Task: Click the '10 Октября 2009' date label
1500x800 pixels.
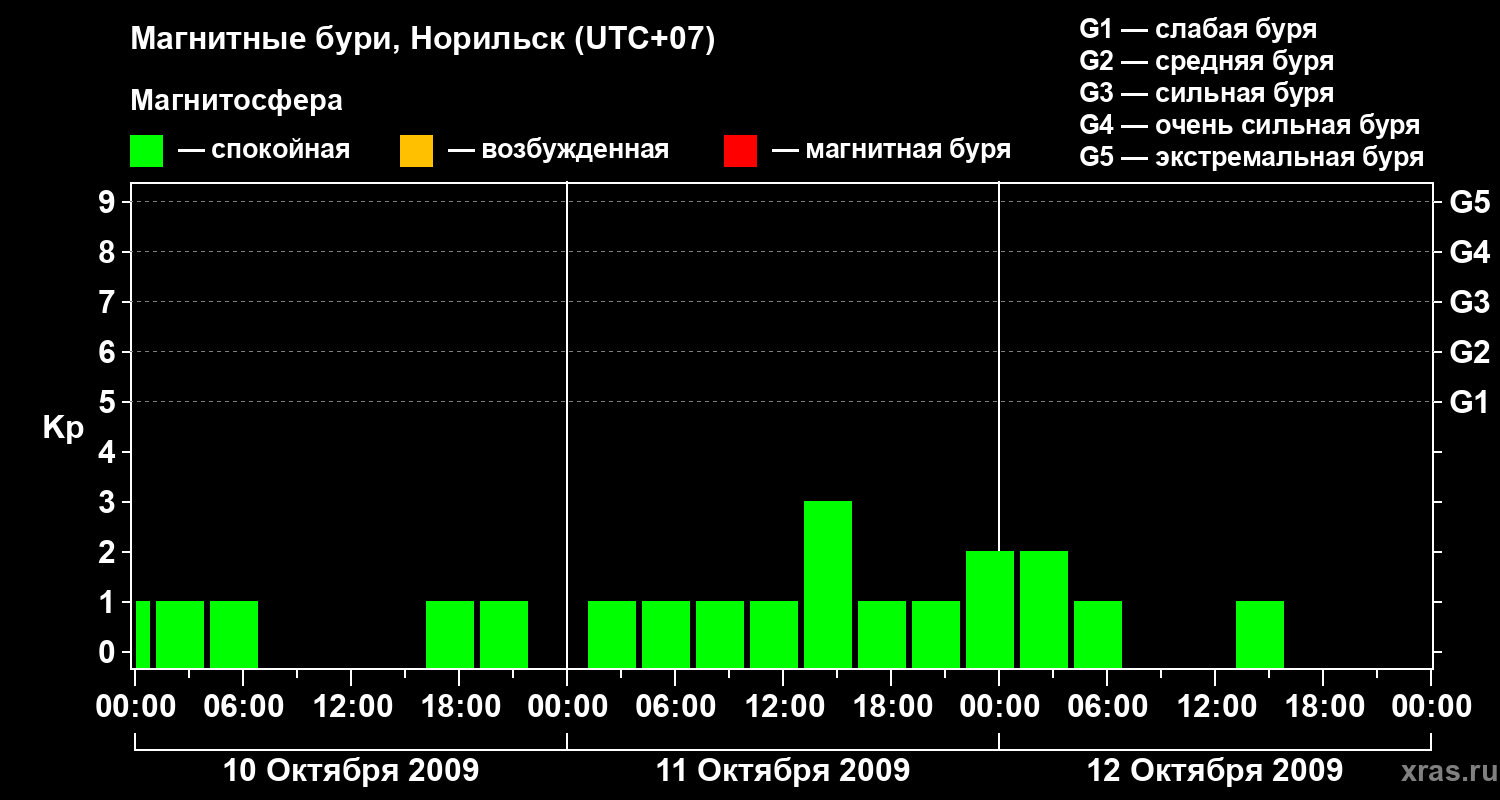Action: pyautogui.click(x=351, y=771)
